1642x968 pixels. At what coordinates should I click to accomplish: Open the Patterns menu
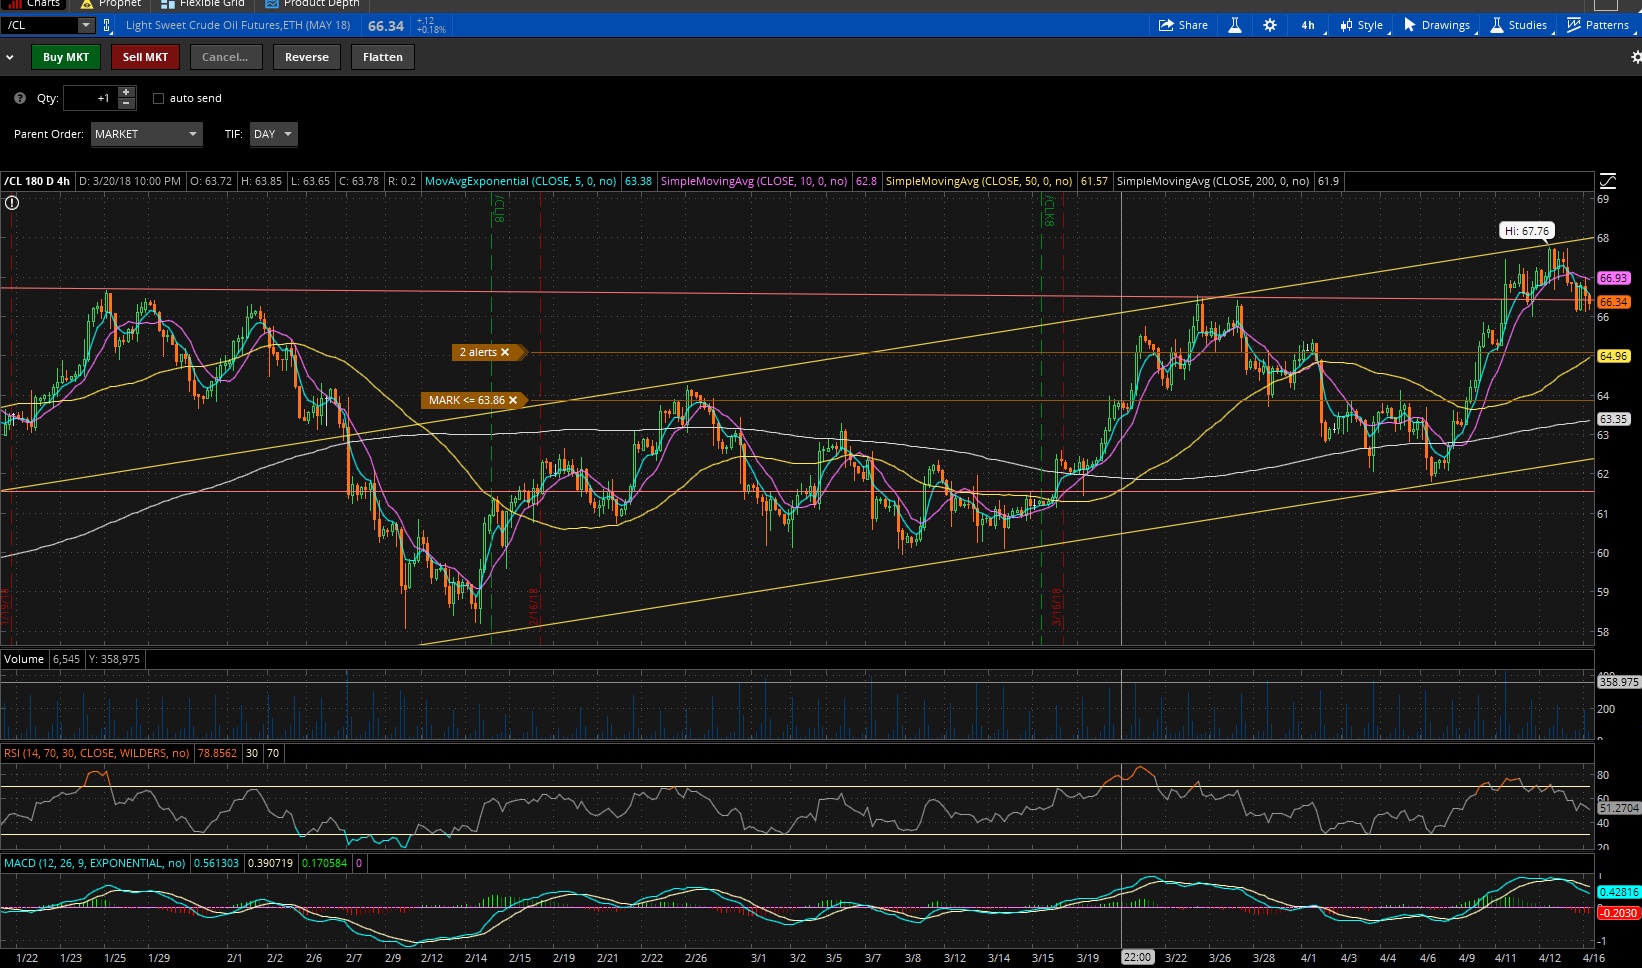coord(1599,25)
